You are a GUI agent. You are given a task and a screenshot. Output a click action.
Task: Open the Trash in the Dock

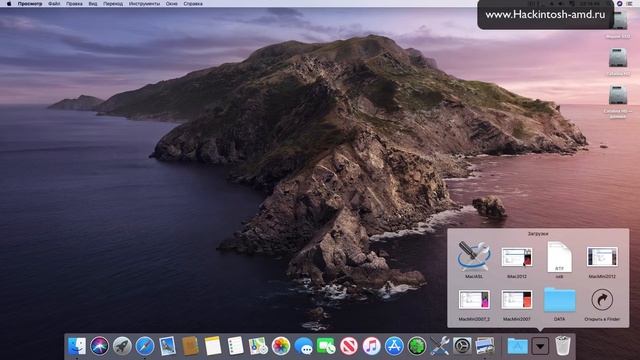[563, 346]
